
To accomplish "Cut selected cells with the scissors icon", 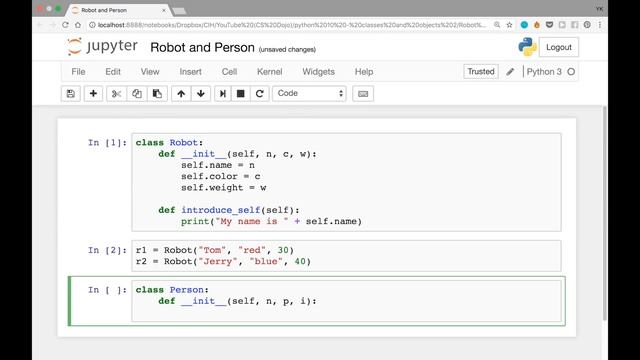I will click(117, 93).
